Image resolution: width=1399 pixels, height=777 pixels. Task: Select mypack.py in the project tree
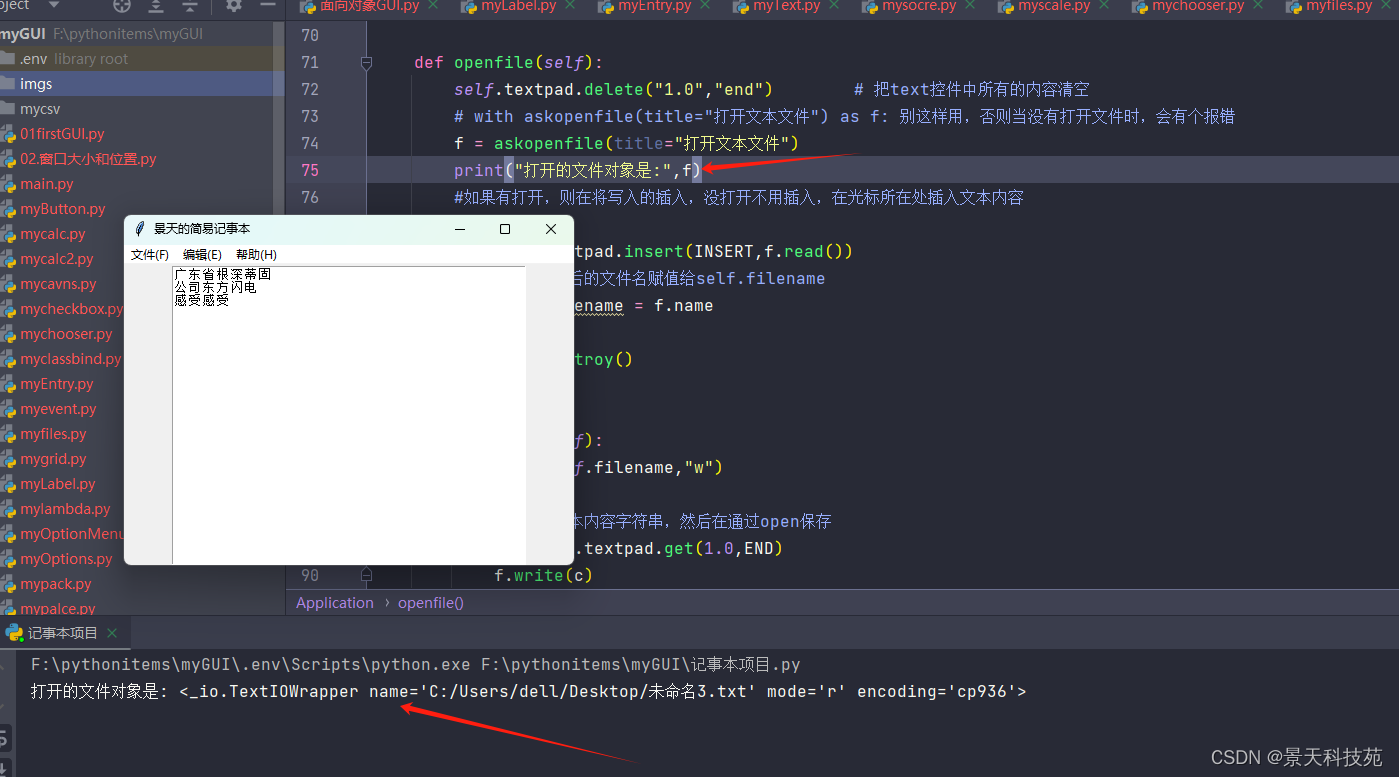click(56, 584)
